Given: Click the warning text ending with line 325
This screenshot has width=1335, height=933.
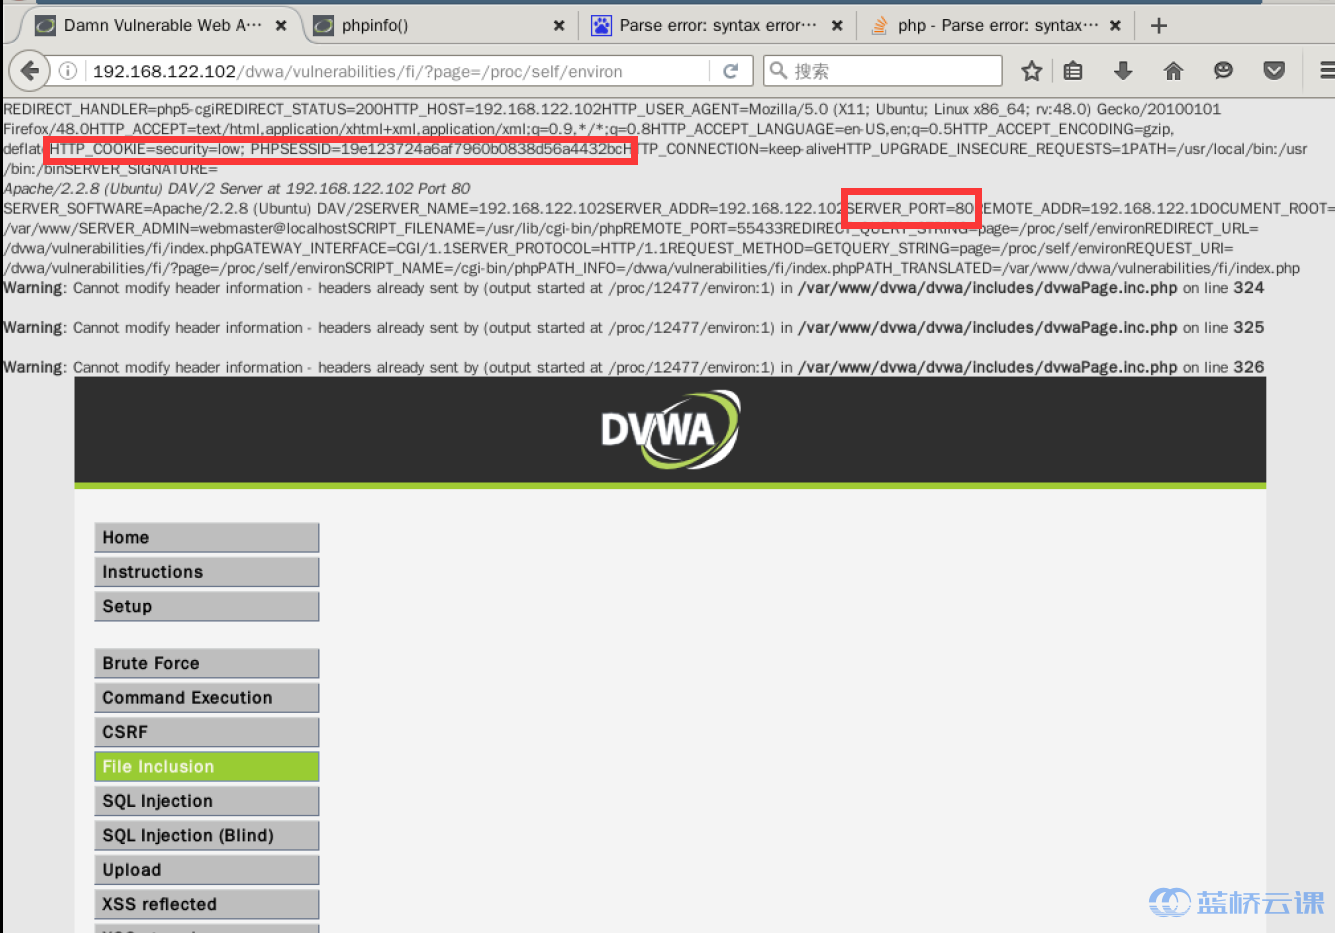Looking at the screenshot, I should [633, 328].
